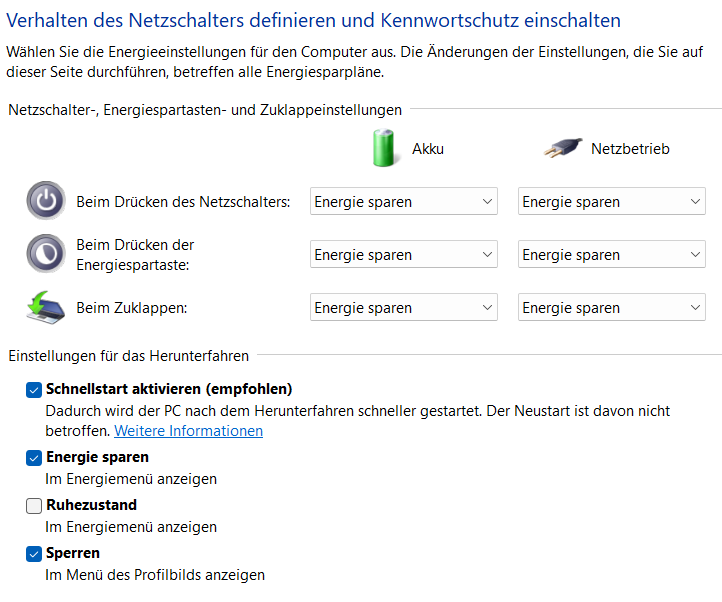Open plugged-in dropdown for power button action
722x602 pixels.
pos(611,202)
